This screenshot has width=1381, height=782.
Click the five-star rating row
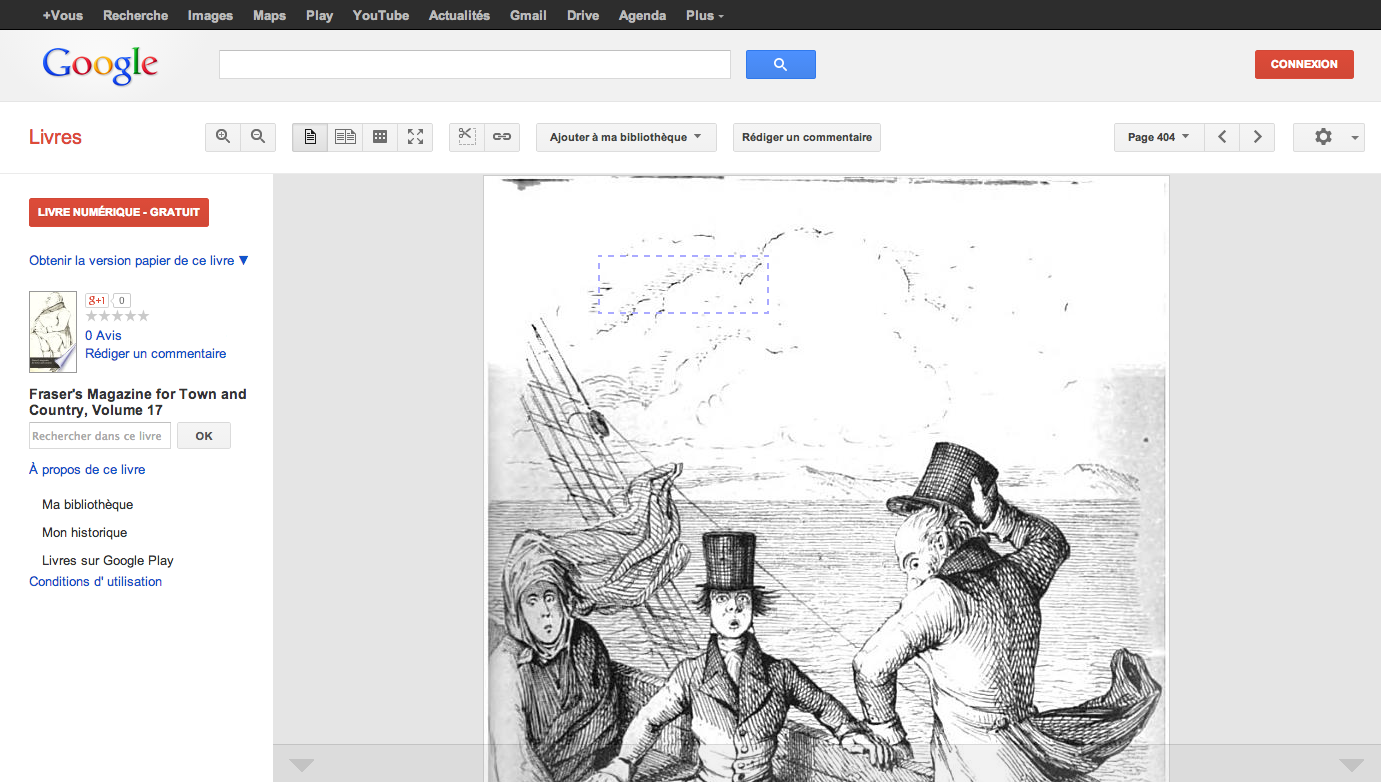(117, 316)
